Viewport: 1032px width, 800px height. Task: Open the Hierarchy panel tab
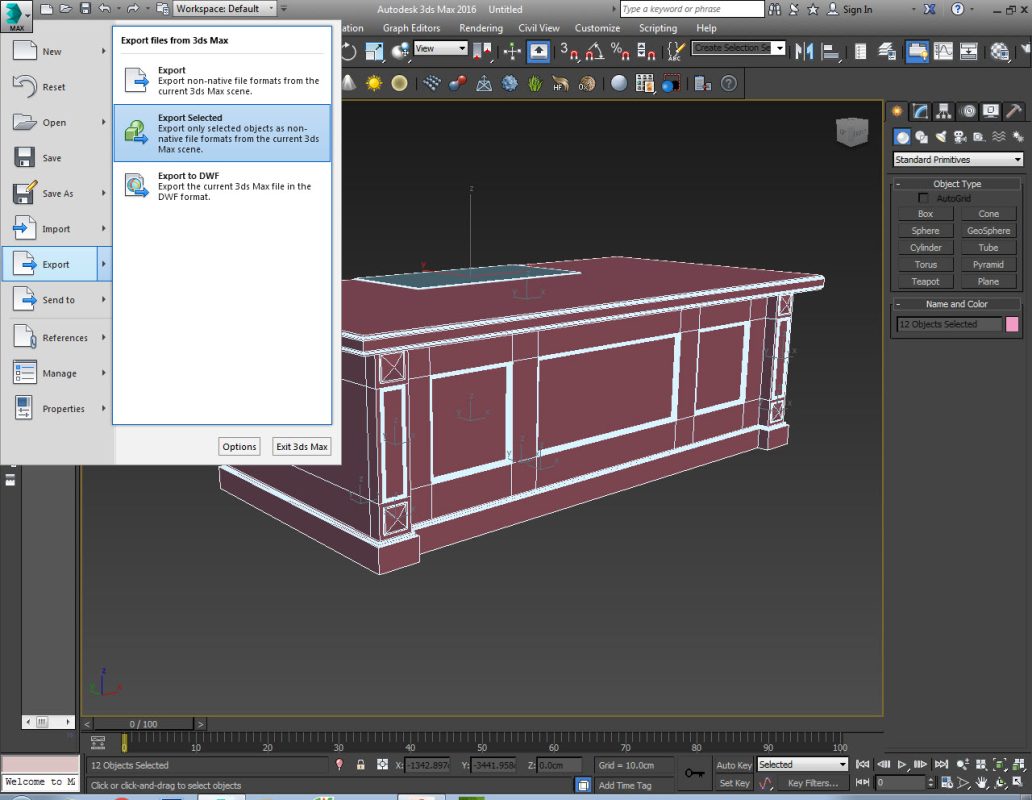pyautogui.click(x=943, y=111)
